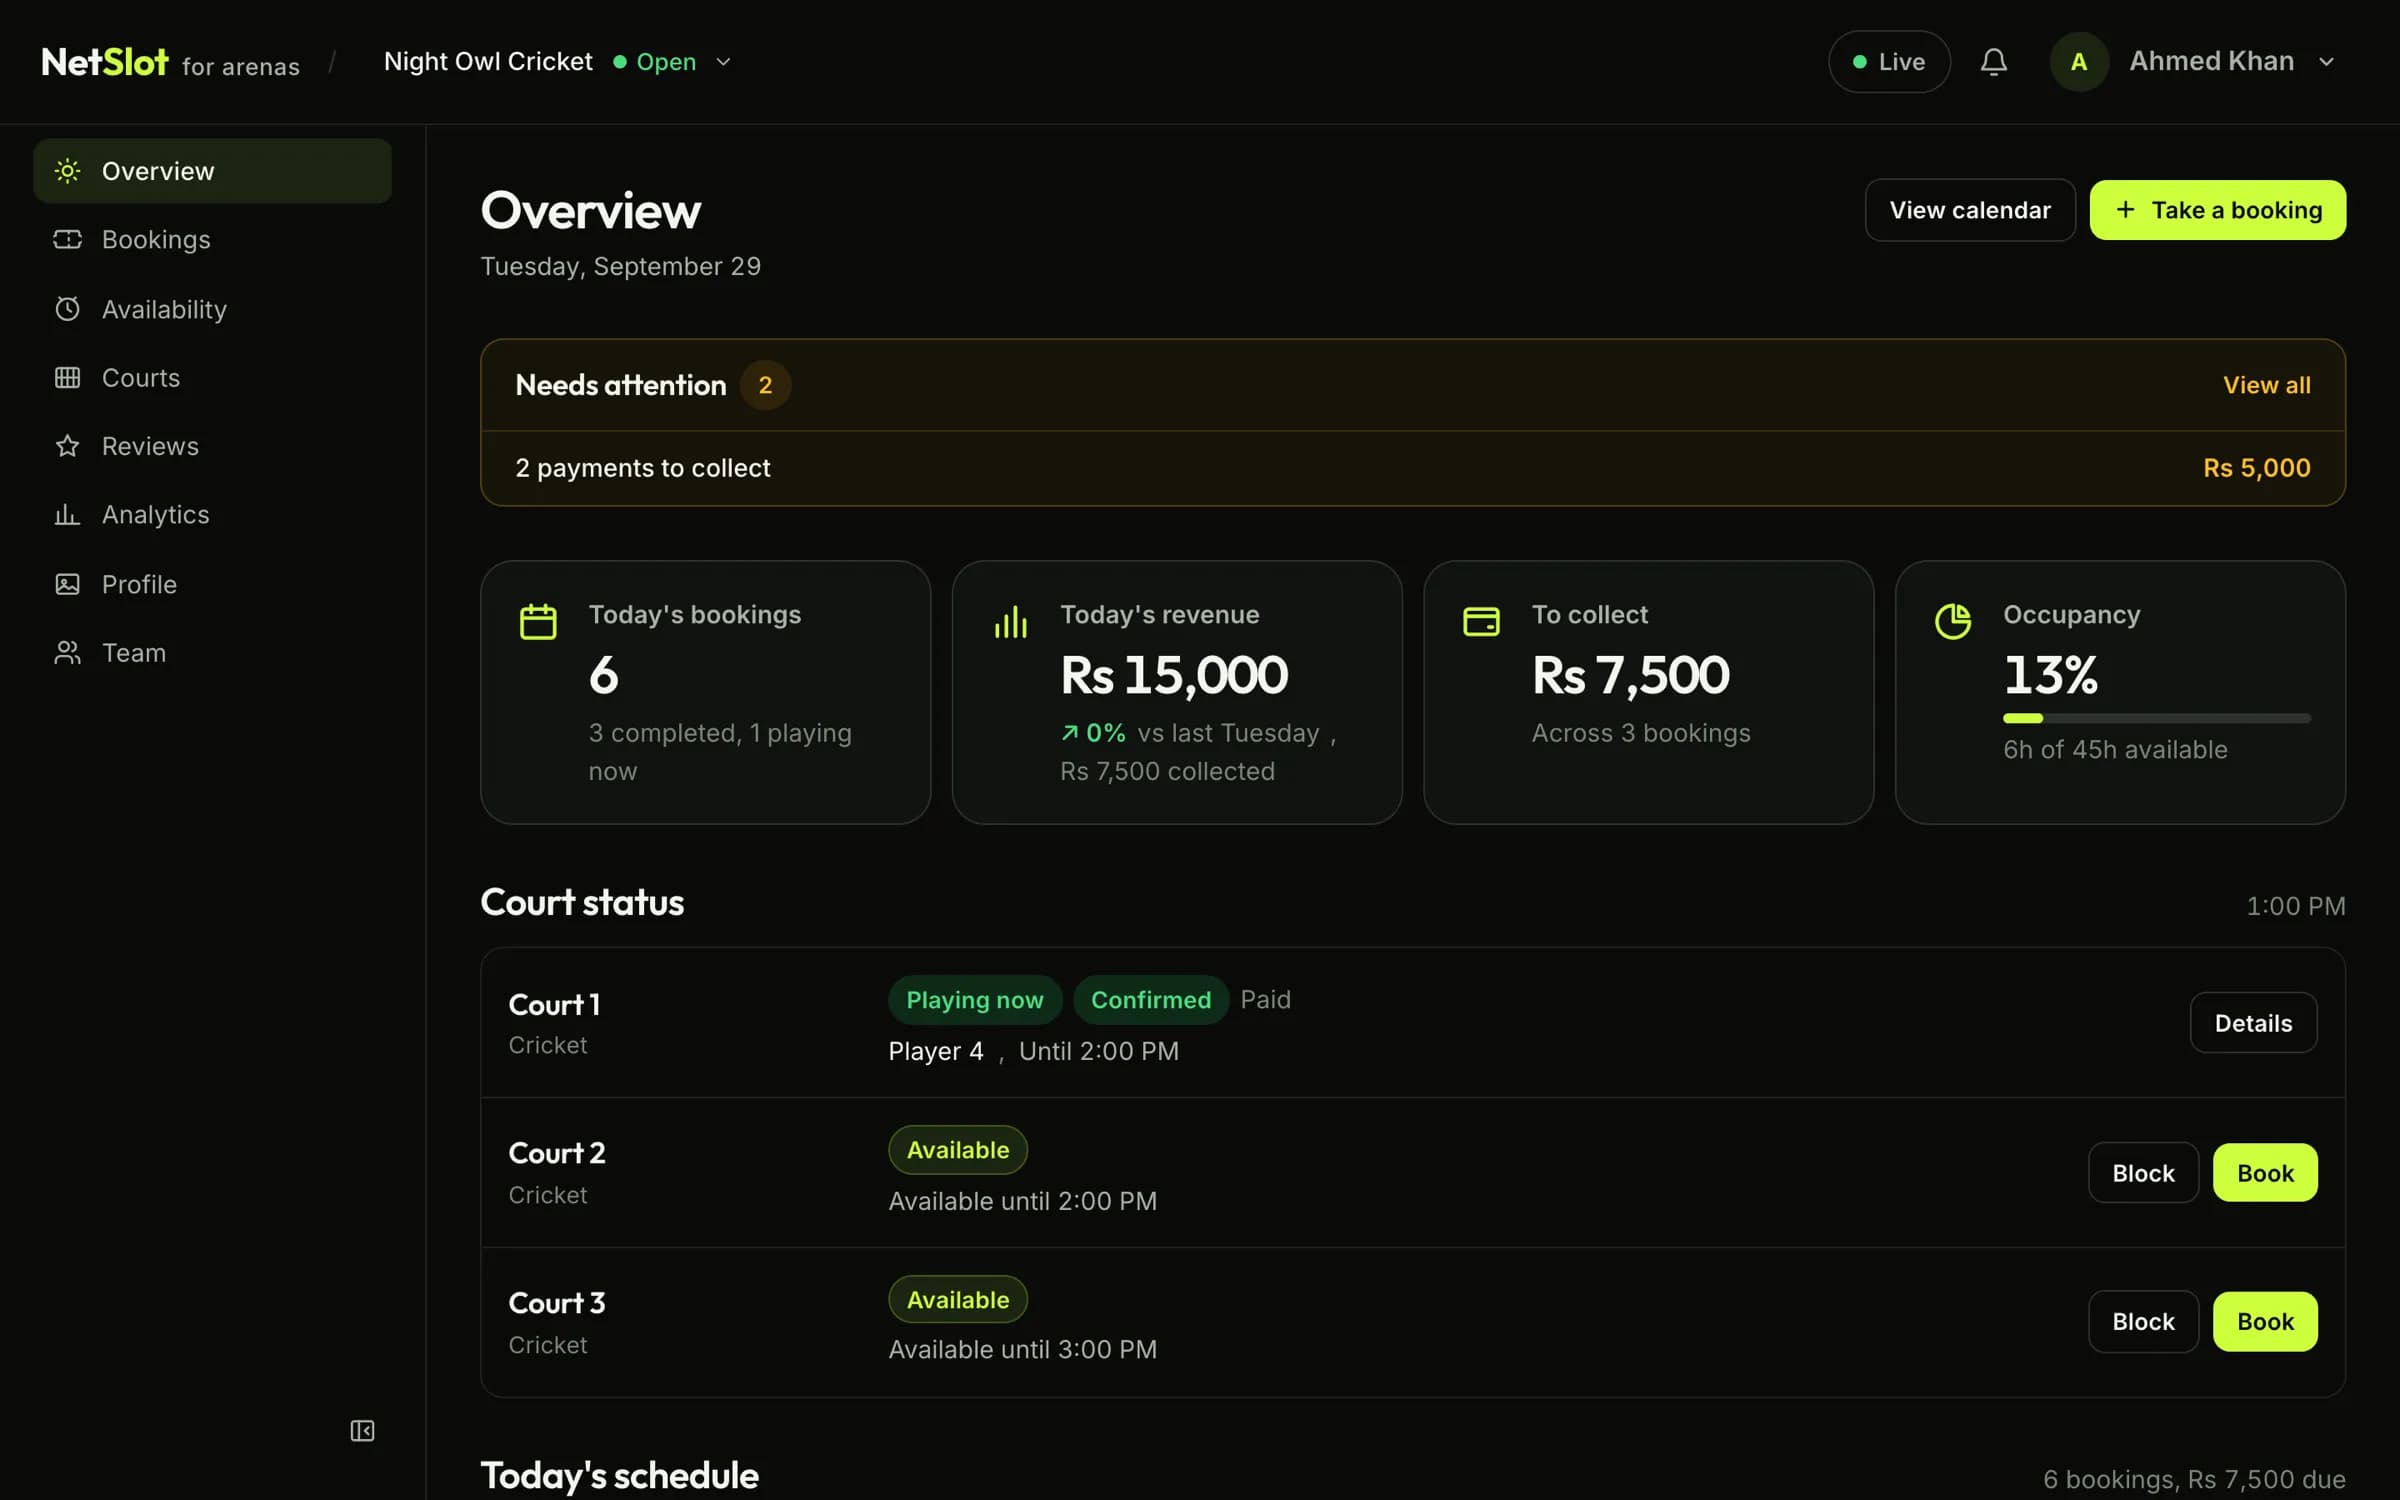Select Analytics from the sidebar
Image resolution: width=2400 pixels, height=1500 pixels.
coord(212,514)
